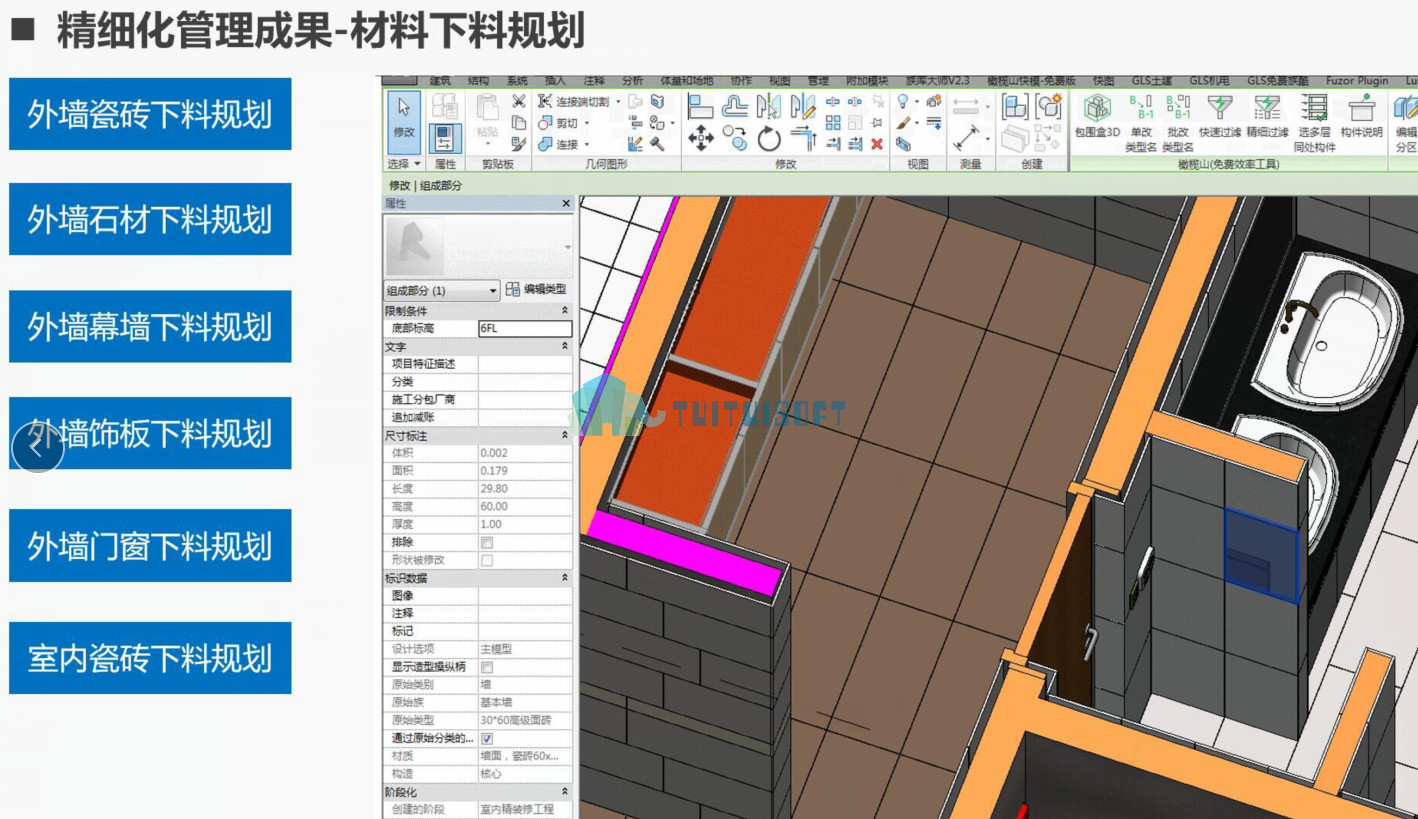1418x819 pixels.
Task: Switch to the 注释 ribbon tab
Action: [594, 81]
